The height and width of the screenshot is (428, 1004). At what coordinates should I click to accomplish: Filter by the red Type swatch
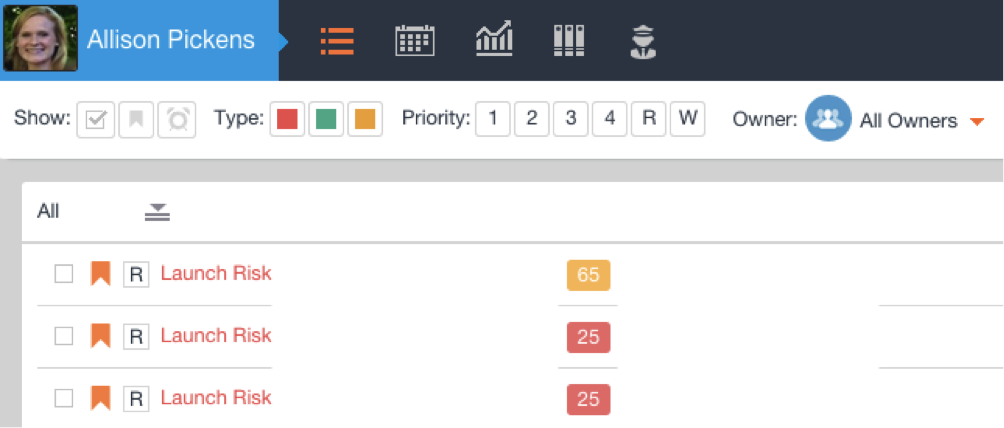point(287,120)
